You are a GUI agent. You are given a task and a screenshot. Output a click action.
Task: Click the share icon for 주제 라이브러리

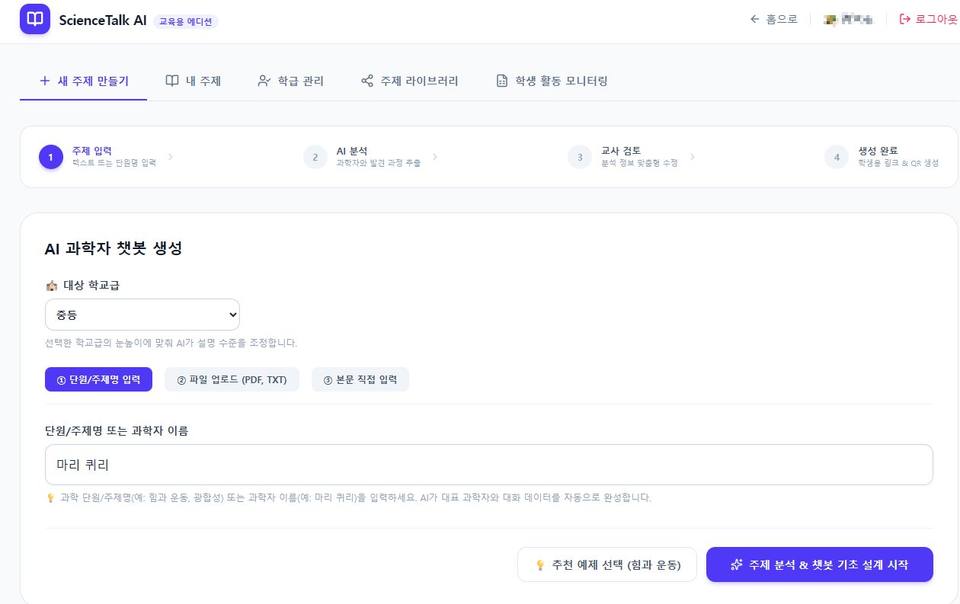[367, 81]
